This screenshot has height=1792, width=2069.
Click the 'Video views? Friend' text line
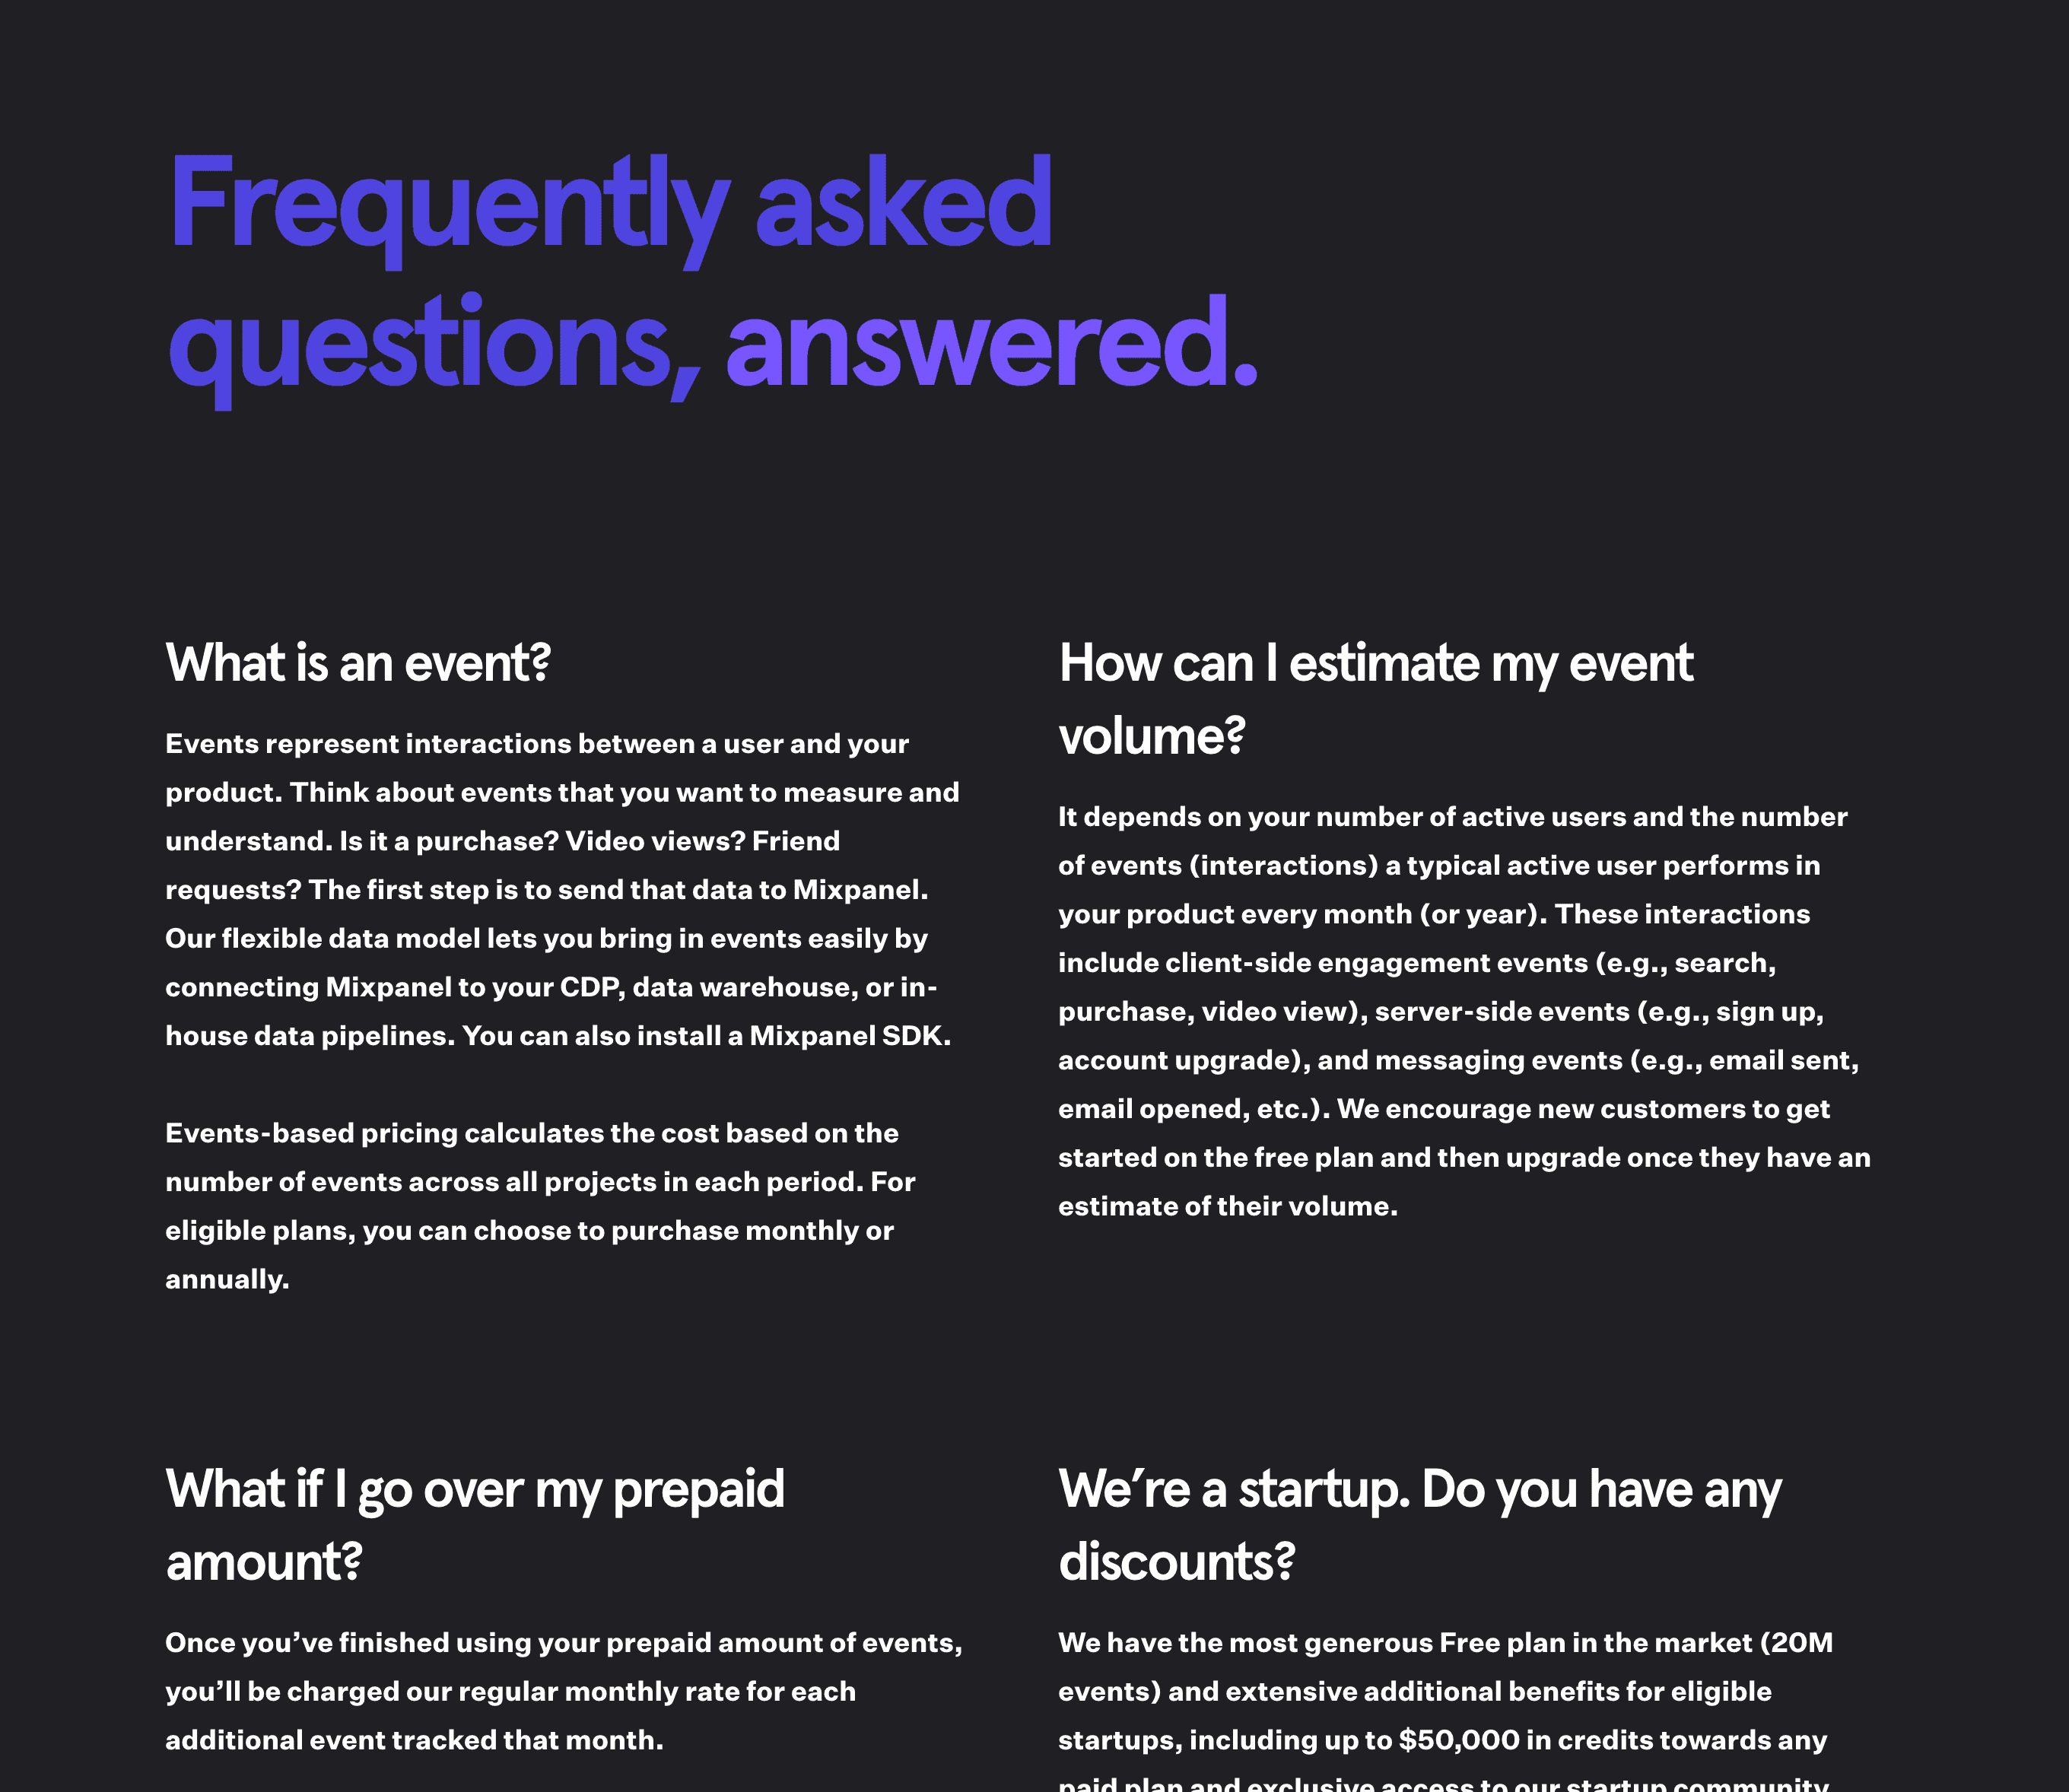[x=702, y=841]
